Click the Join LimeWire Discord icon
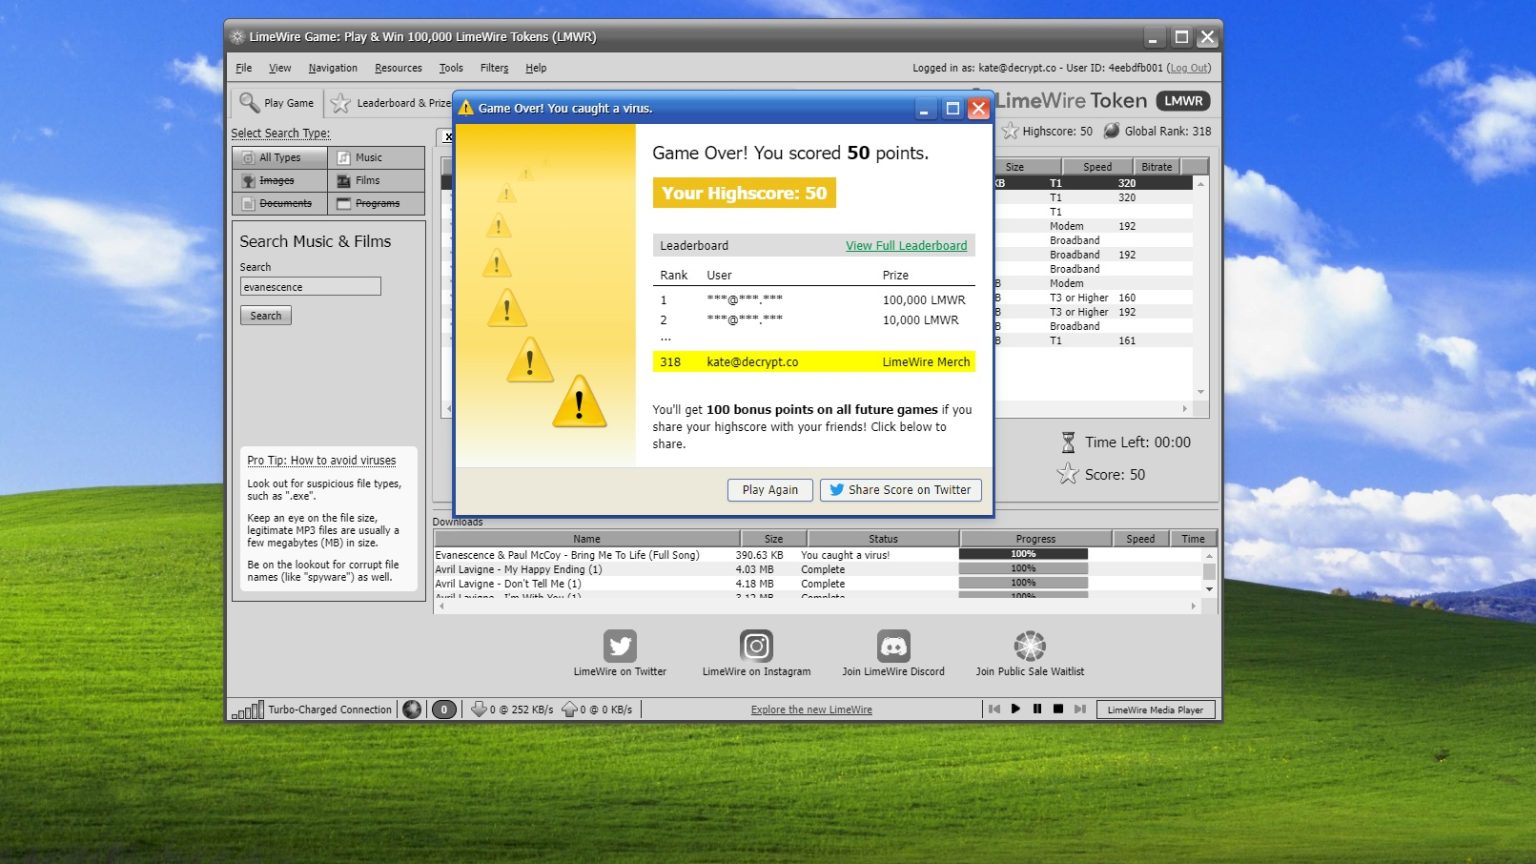 [893, 645]
